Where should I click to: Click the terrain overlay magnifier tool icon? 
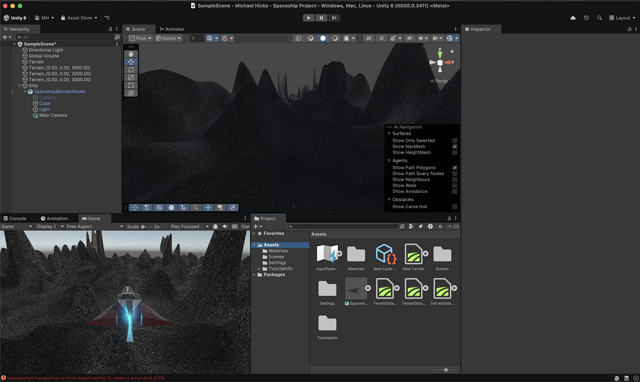196,207
